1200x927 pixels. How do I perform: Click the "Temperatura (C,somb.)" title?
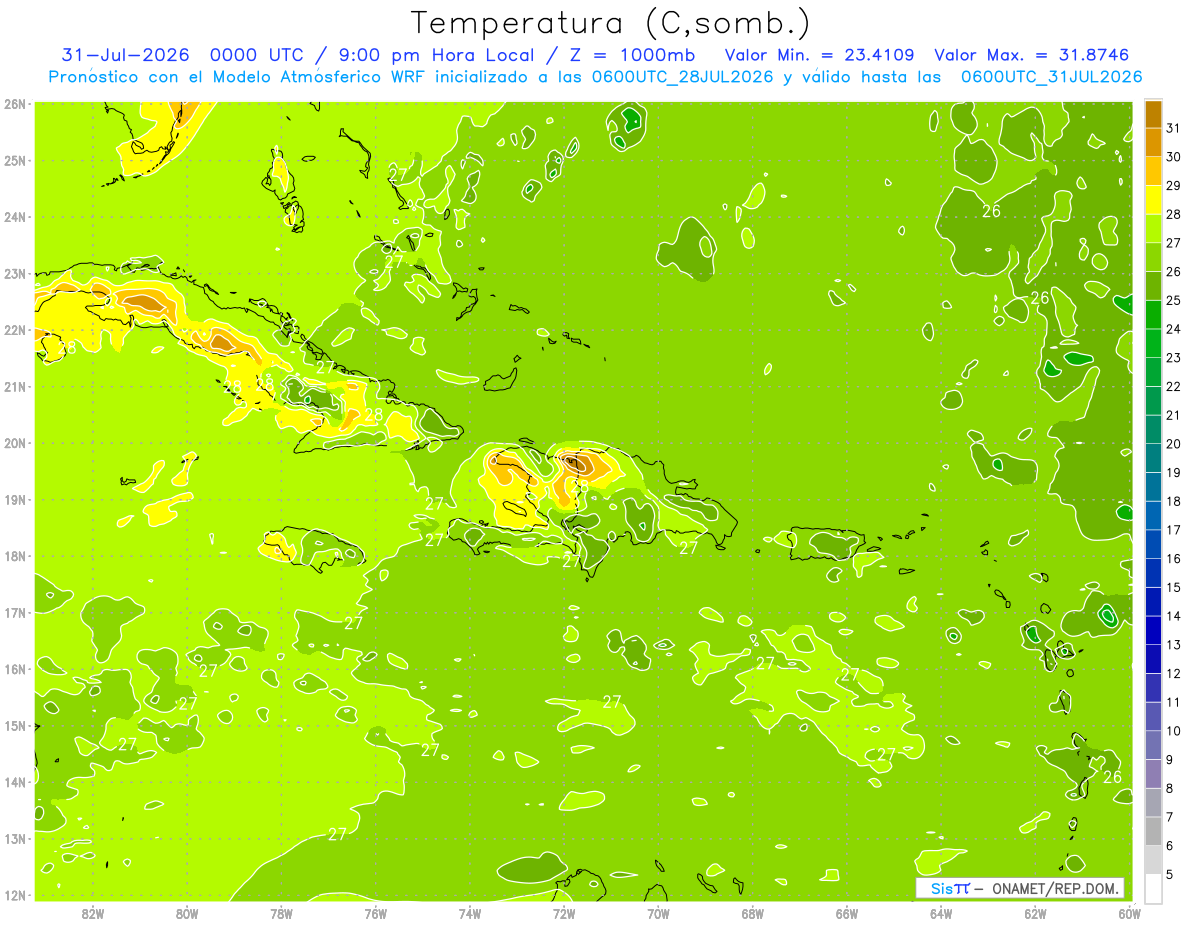610,23
